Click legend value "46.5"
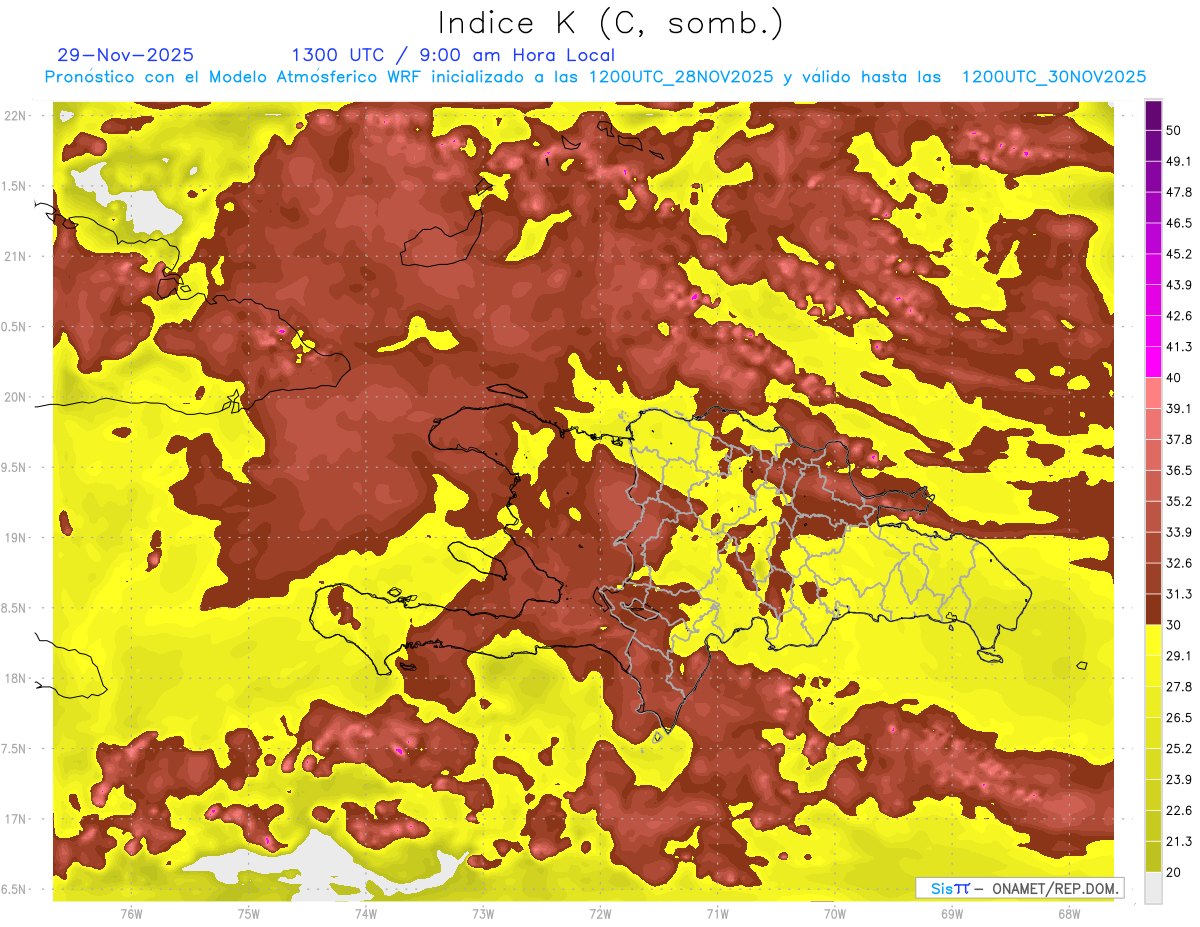 (1178, 223)
